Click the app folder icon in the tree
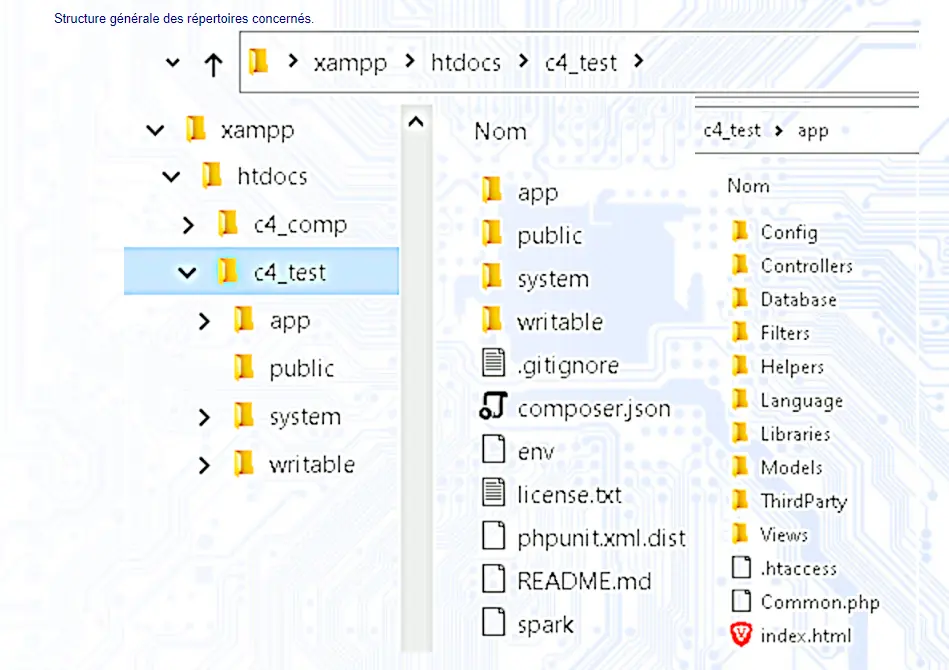 244,320
